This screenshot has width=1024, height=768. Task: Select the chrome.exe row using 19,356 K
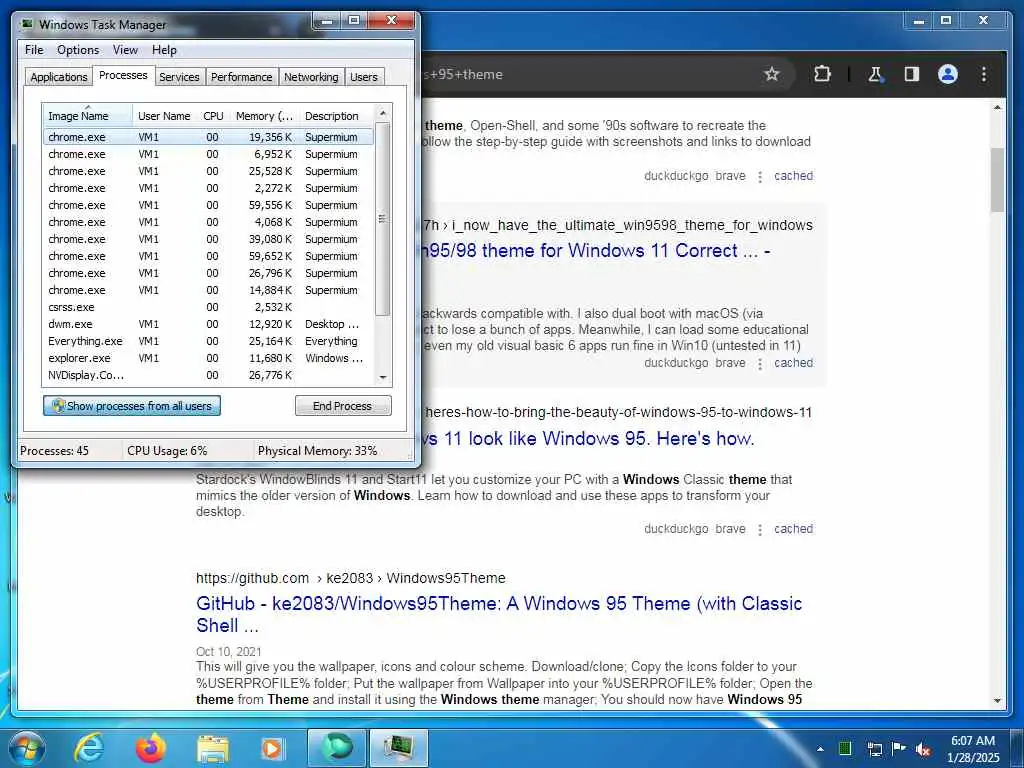pos(208,137)
